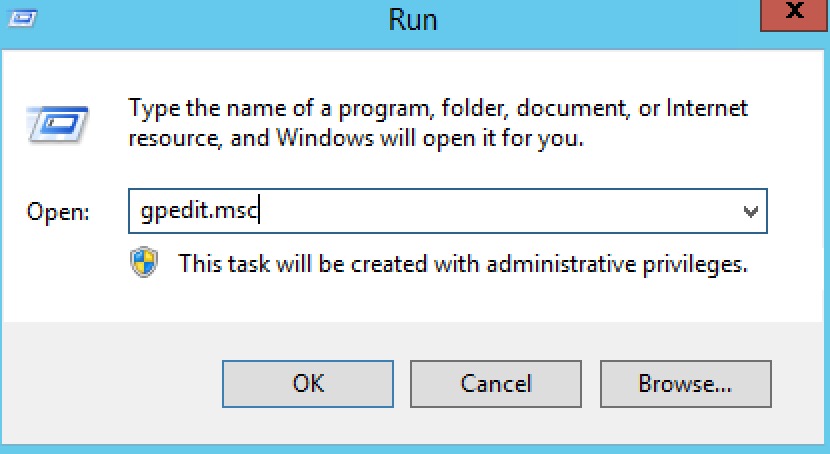
Task: Click the "Windows will open it for you" line
Action: click(x=356, y=137)
